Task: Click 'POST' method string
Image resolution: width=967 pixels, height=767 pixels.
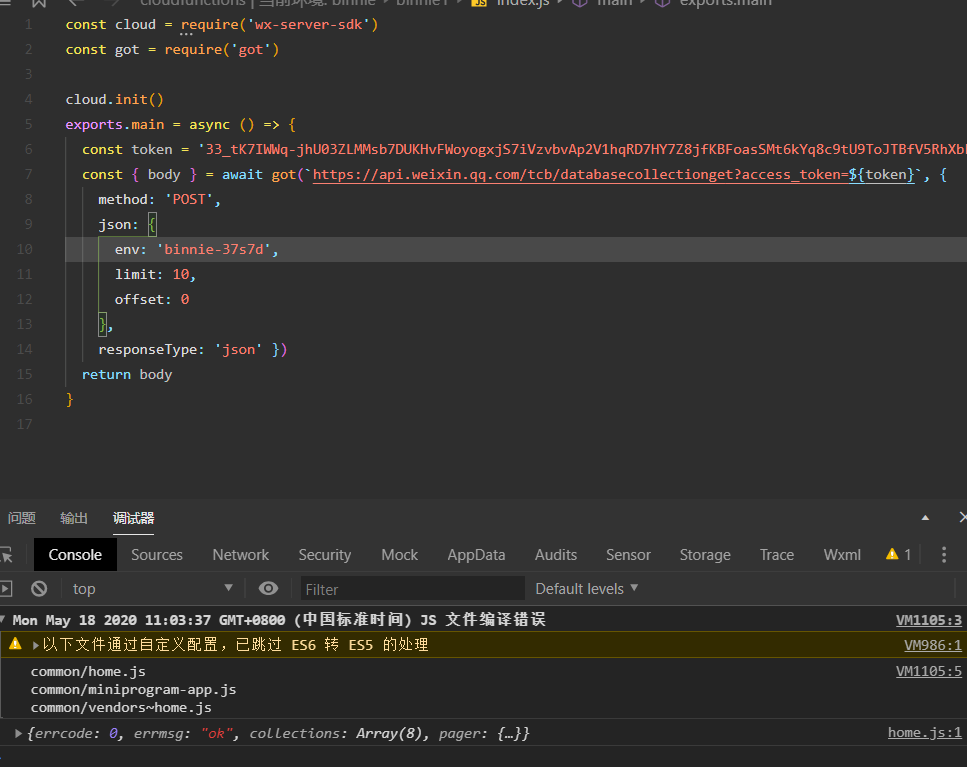Action: [189, 199]
